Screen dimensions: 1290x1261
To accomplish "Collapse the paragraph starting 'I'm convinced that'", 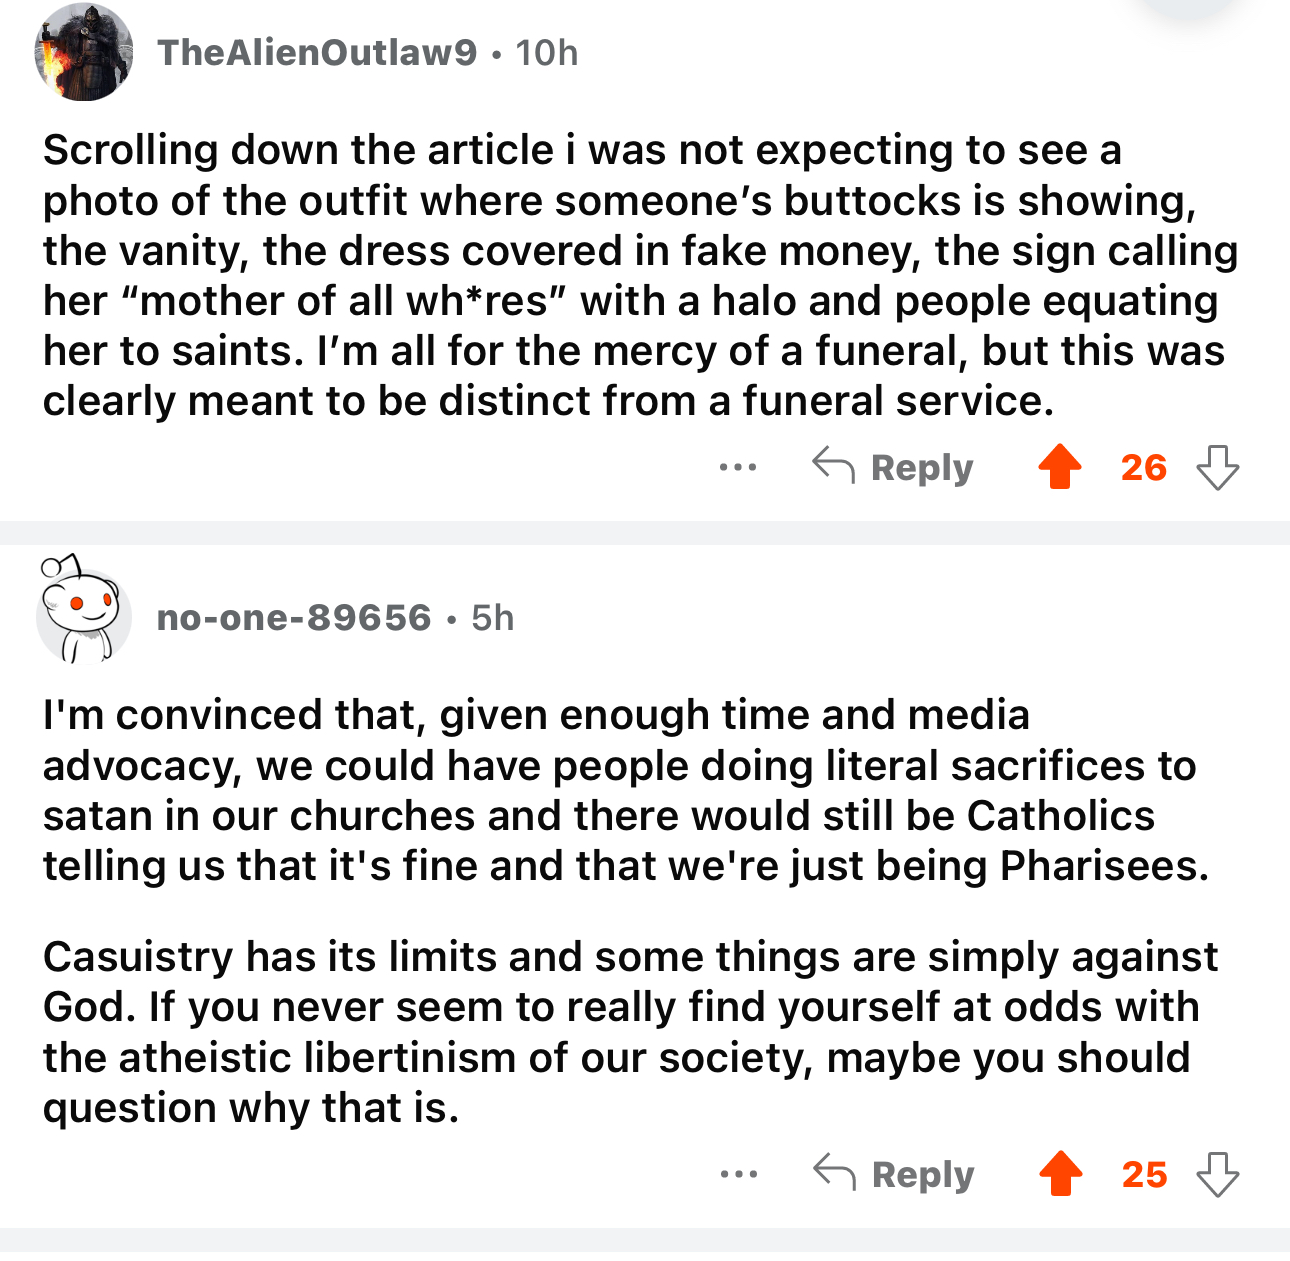I will (626, 790).
